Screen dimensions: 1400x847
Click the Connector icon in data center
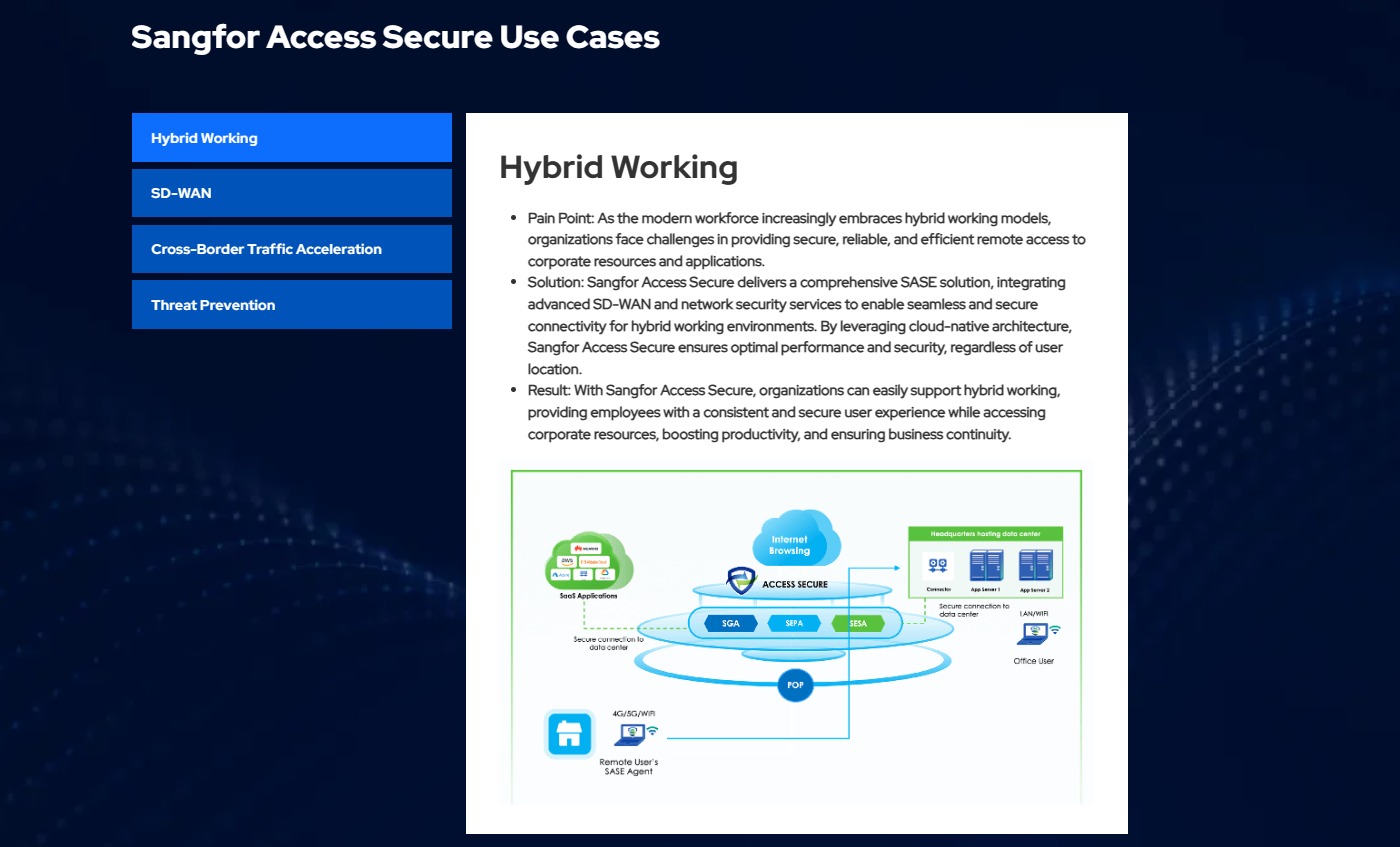[x=938, y=566]
